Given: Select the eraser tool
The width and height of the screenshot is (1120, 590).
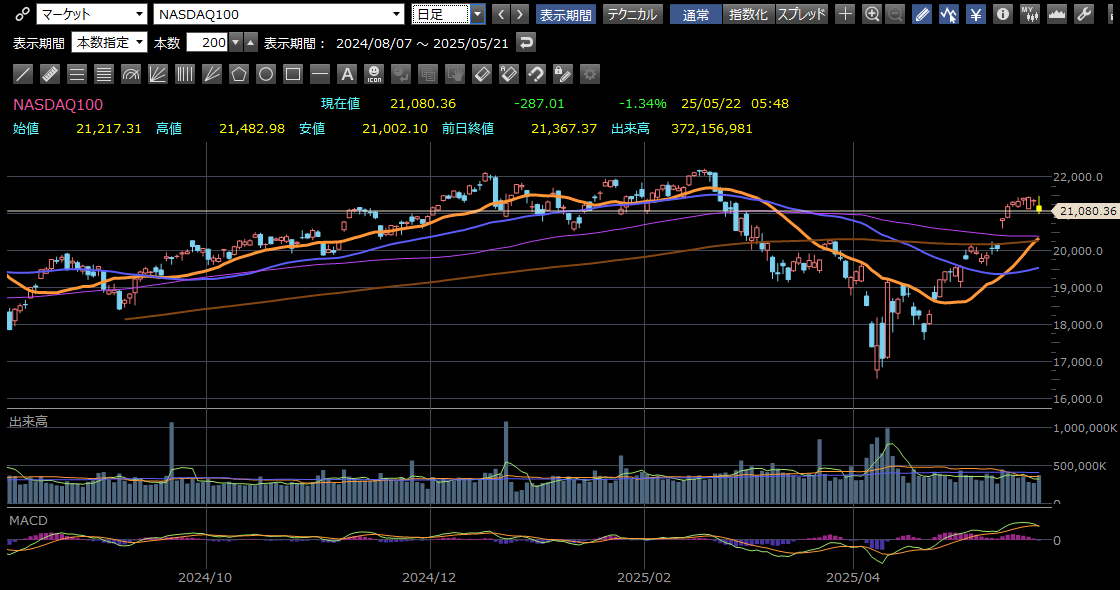Looking at the screenshot, I should coord(482,74).
